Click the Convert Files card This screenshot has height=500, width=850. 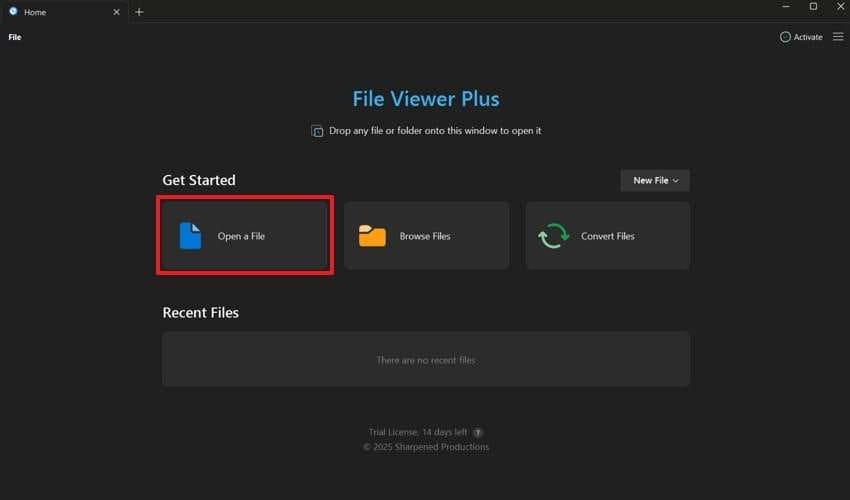pos(608,235)
